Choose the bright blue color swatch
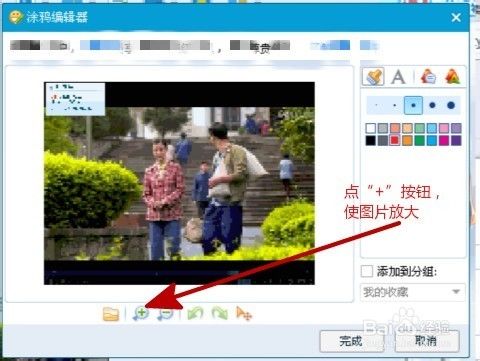The image size is (480, 361). pyautogui.click(x=432, y=140)
